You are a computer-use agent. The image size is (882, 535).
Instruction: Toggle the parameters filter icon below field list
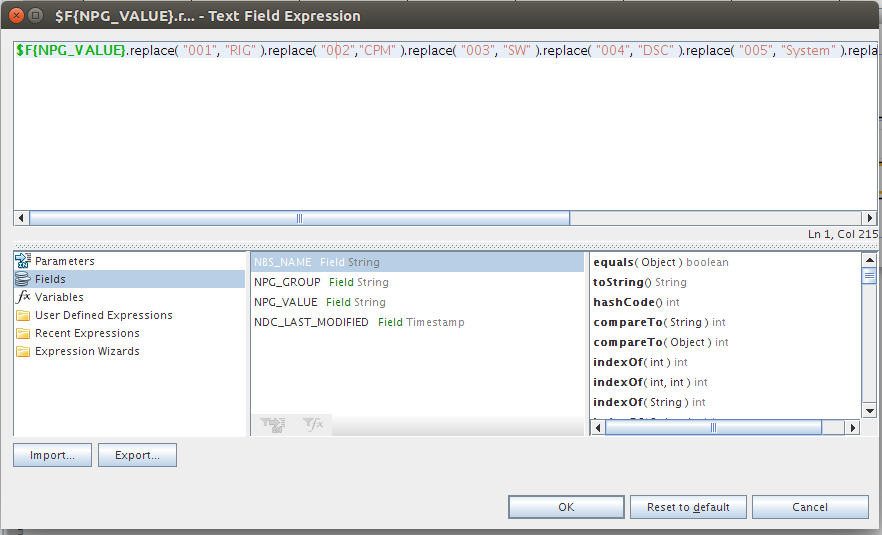click(272, 425)
